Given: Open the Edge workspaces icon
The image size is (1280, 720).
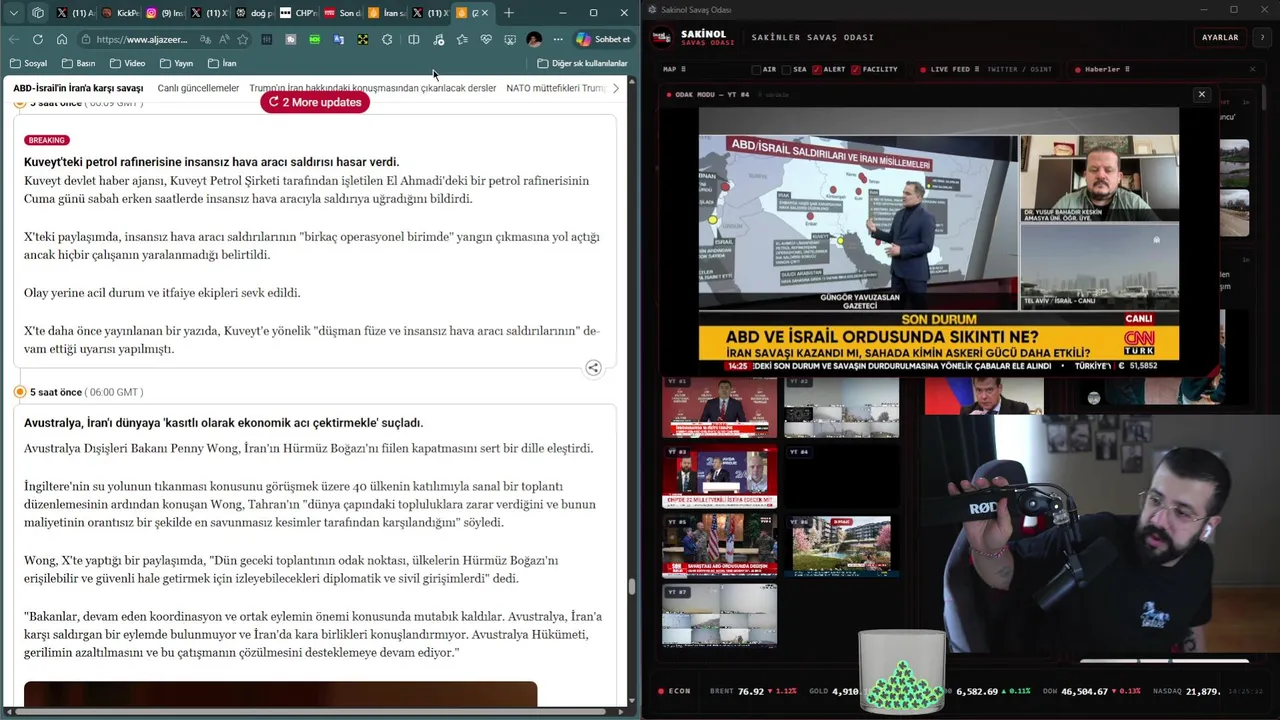Looking at the screenshot, I should click(38, 13).
